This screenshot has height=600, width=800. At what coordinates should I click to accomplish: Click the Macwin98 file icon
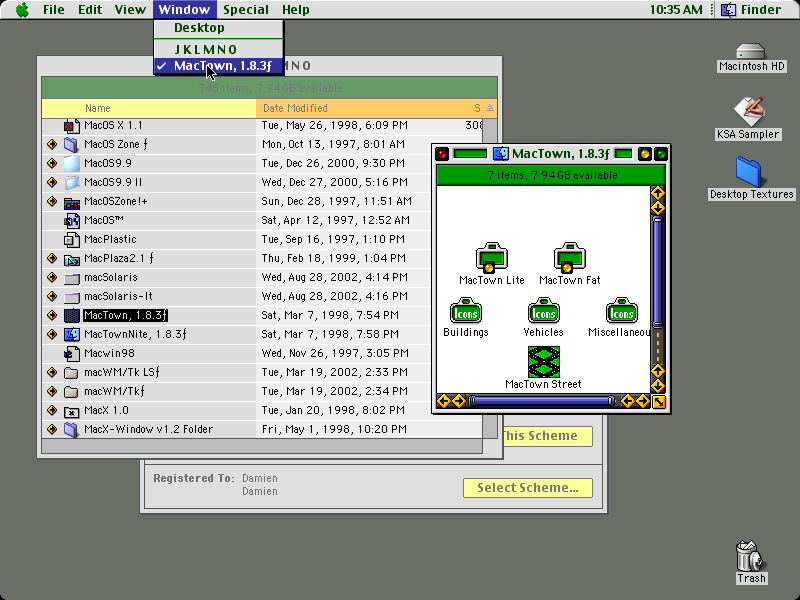71,354
